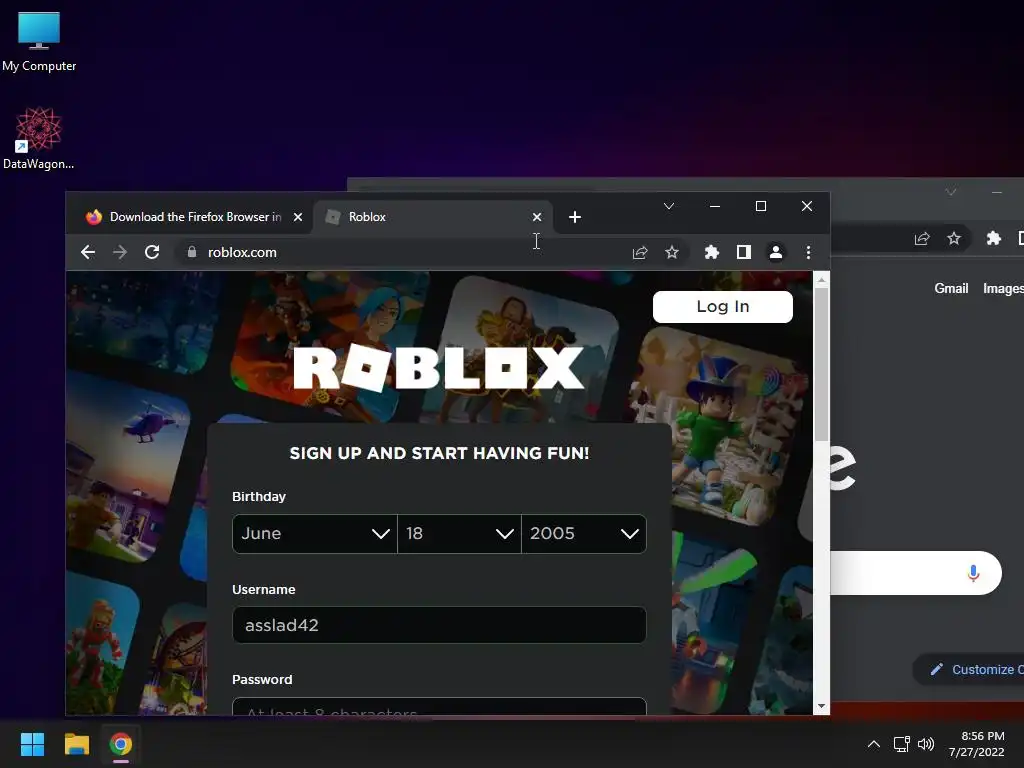Click bookmark star in background Chrome window
This screenshot has height=768, width=1024.
(954, 238)
